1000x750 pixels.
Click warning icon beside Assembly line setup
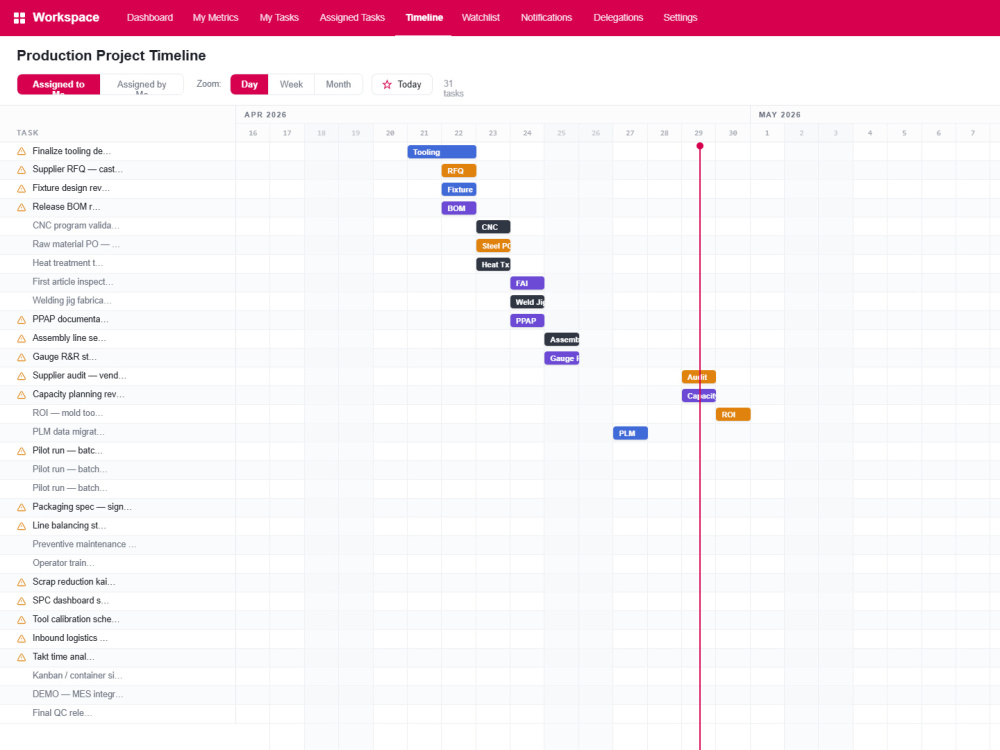point(21,339)
